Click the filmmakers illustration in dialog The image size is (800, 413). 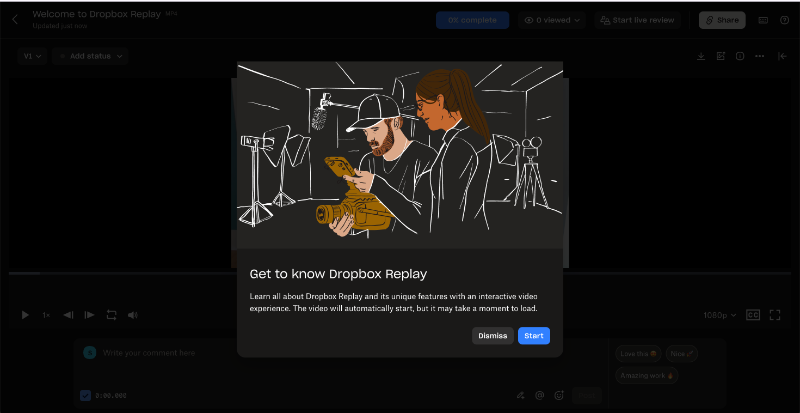(x=400, y=155)
